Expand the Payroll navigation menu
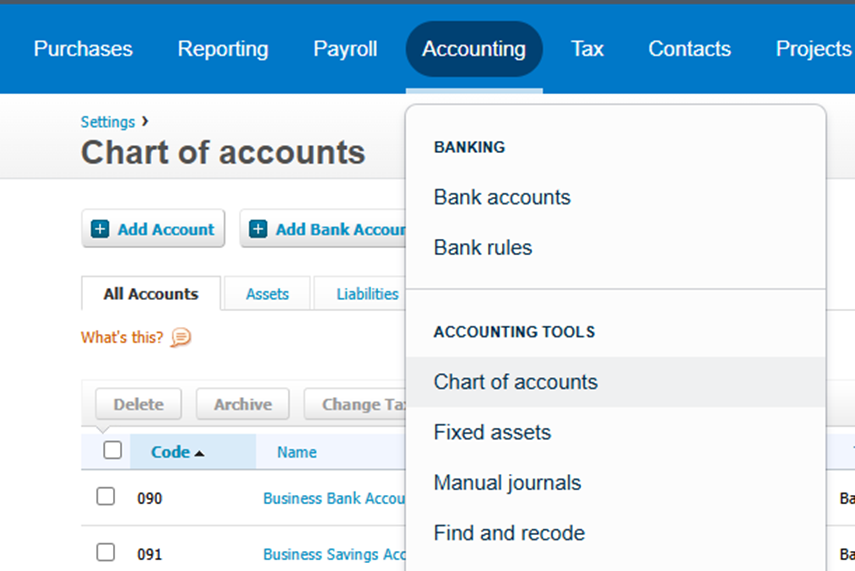Viewport: 855px width, 571px height. point(345,49)
